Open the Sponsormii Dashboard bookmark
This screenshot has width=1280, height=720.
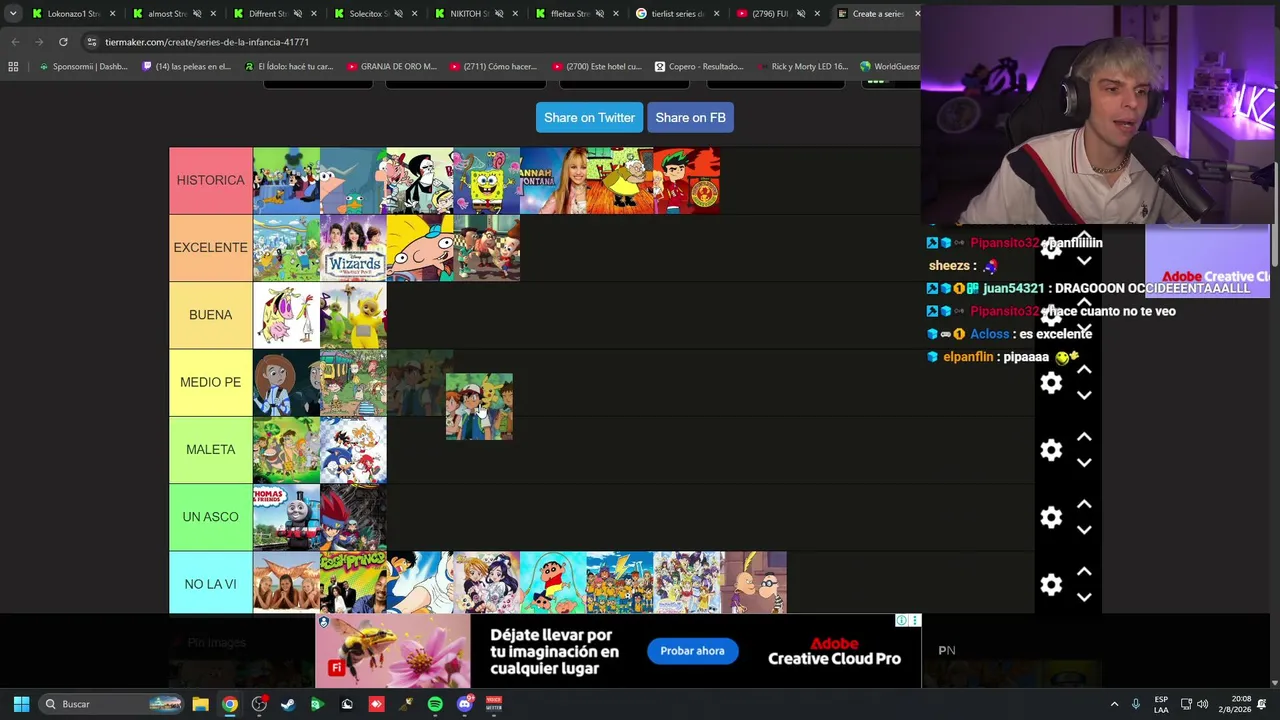(x=84, y=67)
